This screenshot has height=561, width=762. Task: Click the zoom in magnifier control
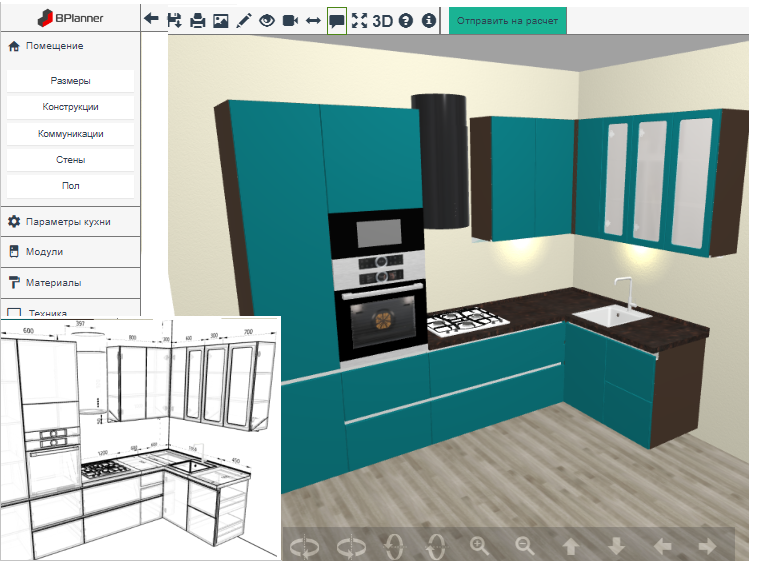tap(480, 546)
